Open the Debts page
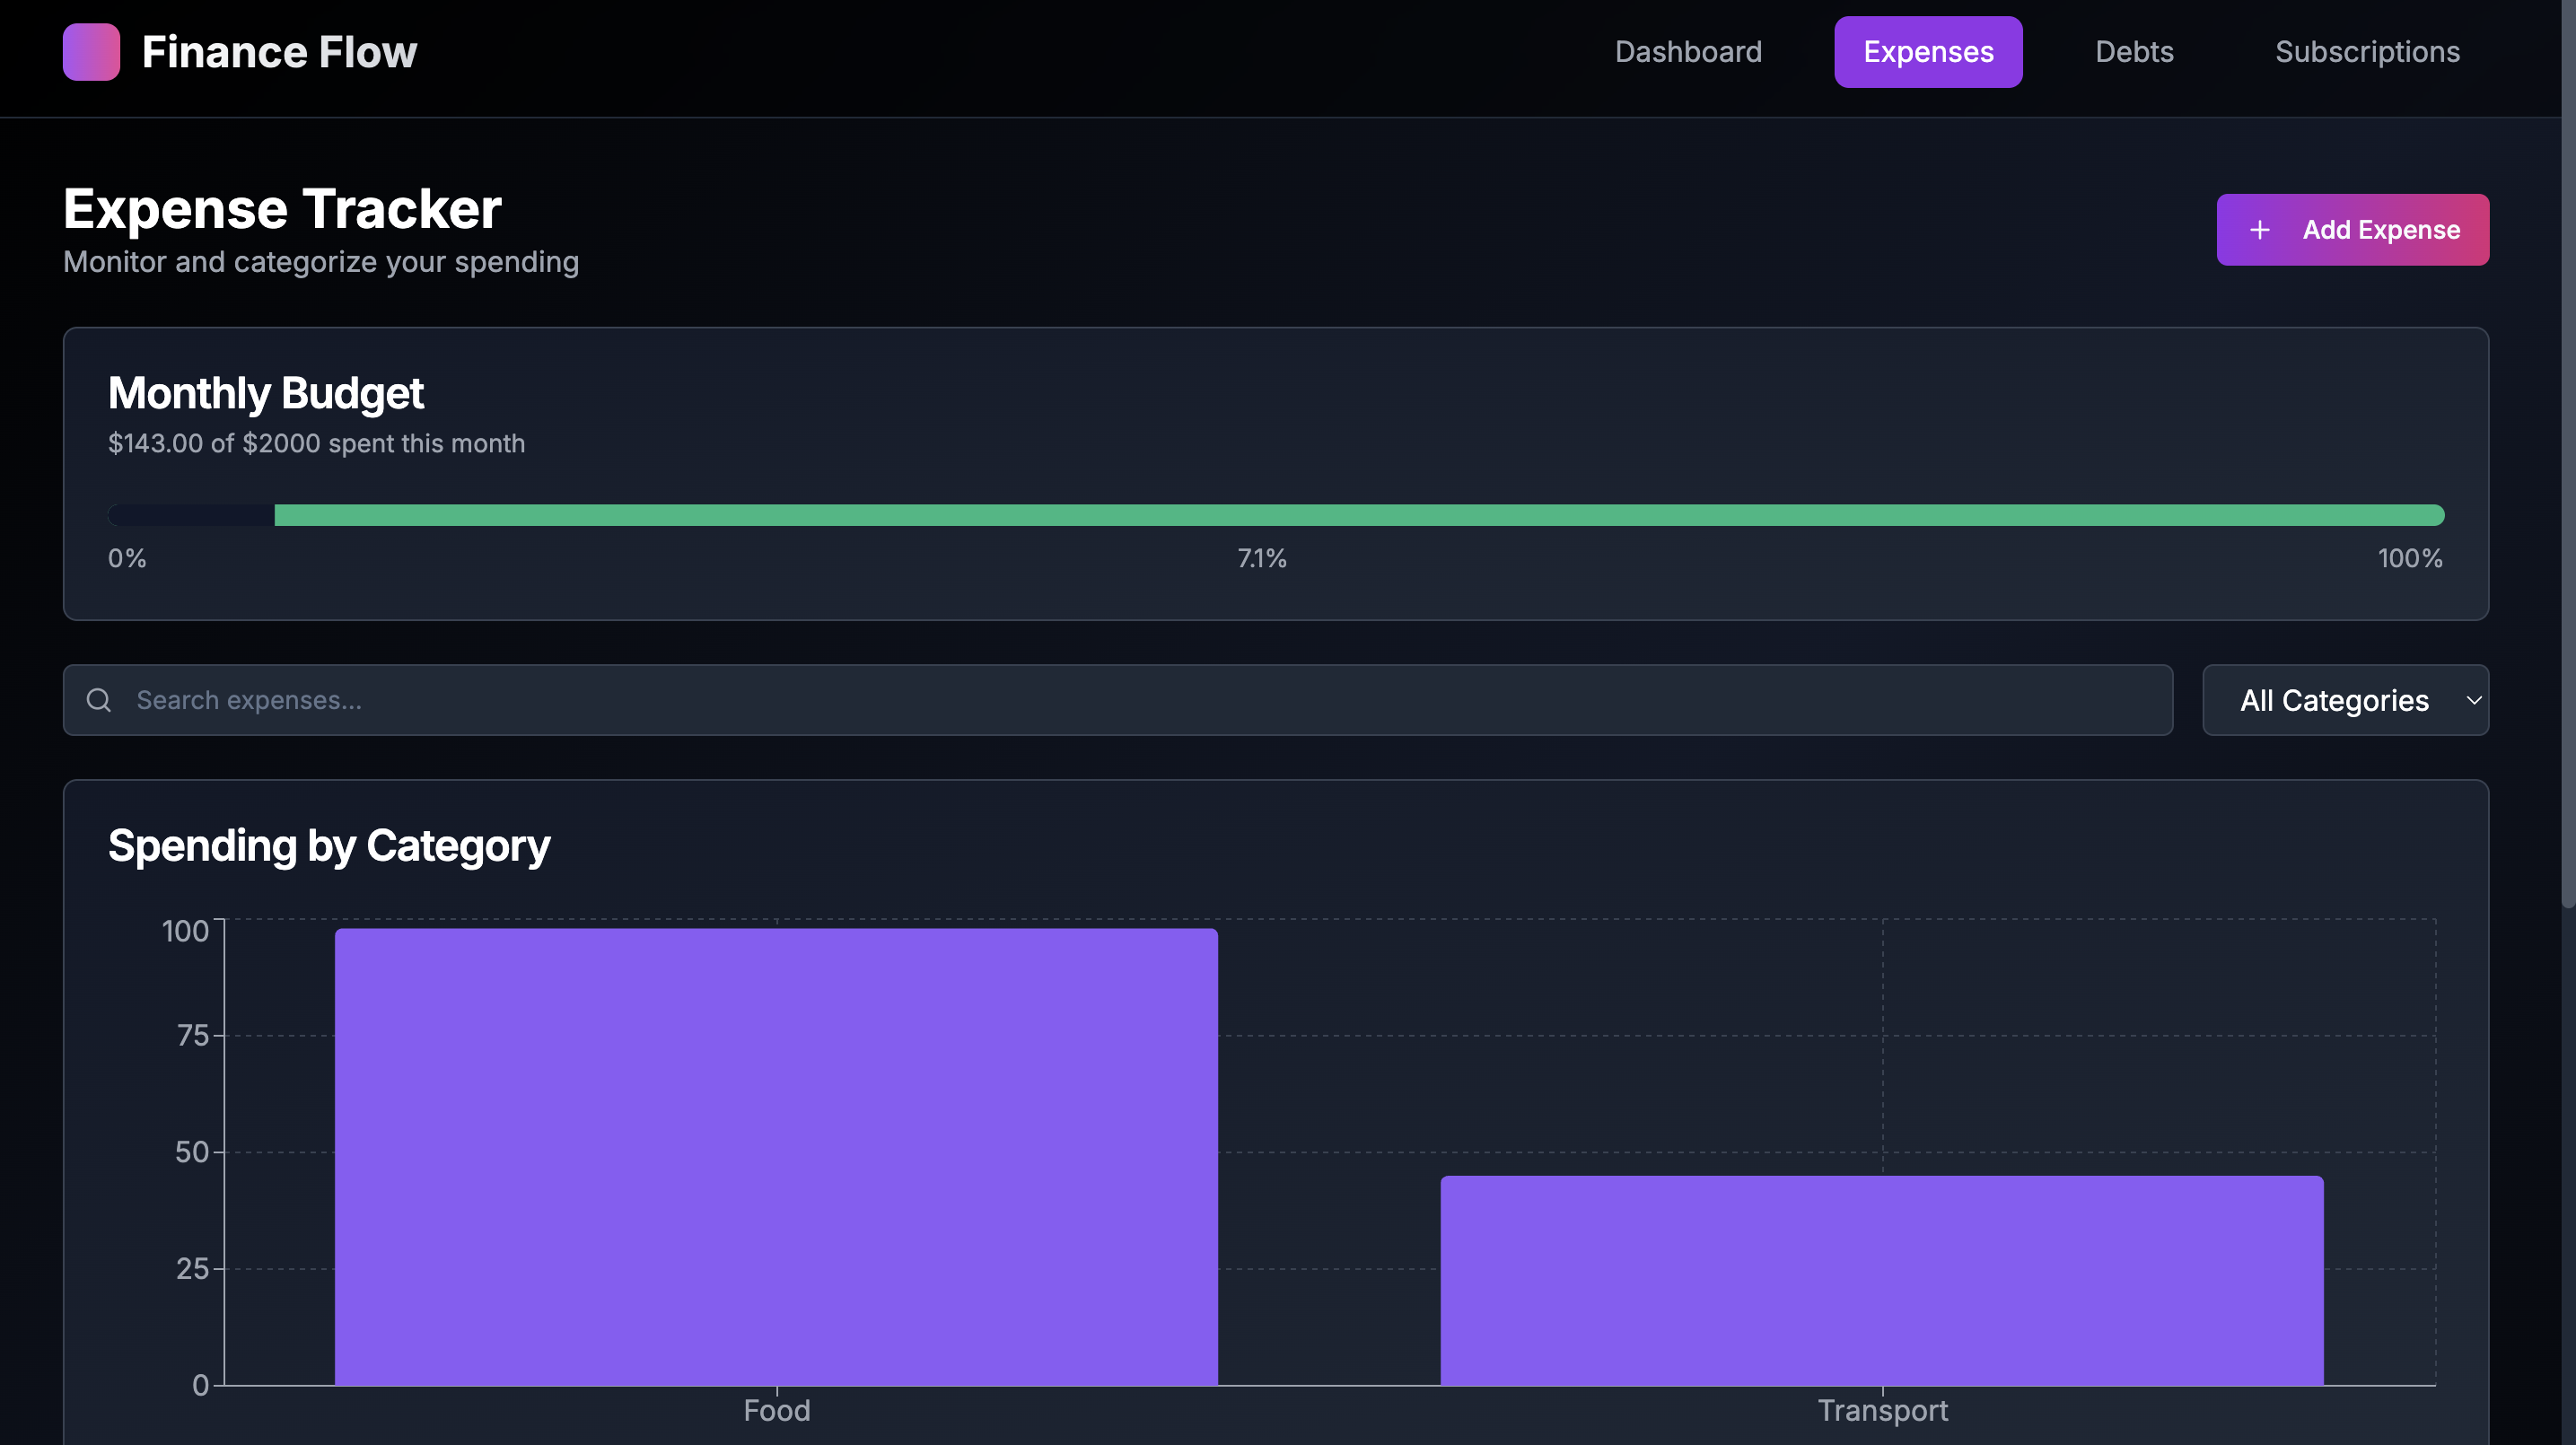This screenshot has width=2576, height=1445. [x=2133, y=52]
